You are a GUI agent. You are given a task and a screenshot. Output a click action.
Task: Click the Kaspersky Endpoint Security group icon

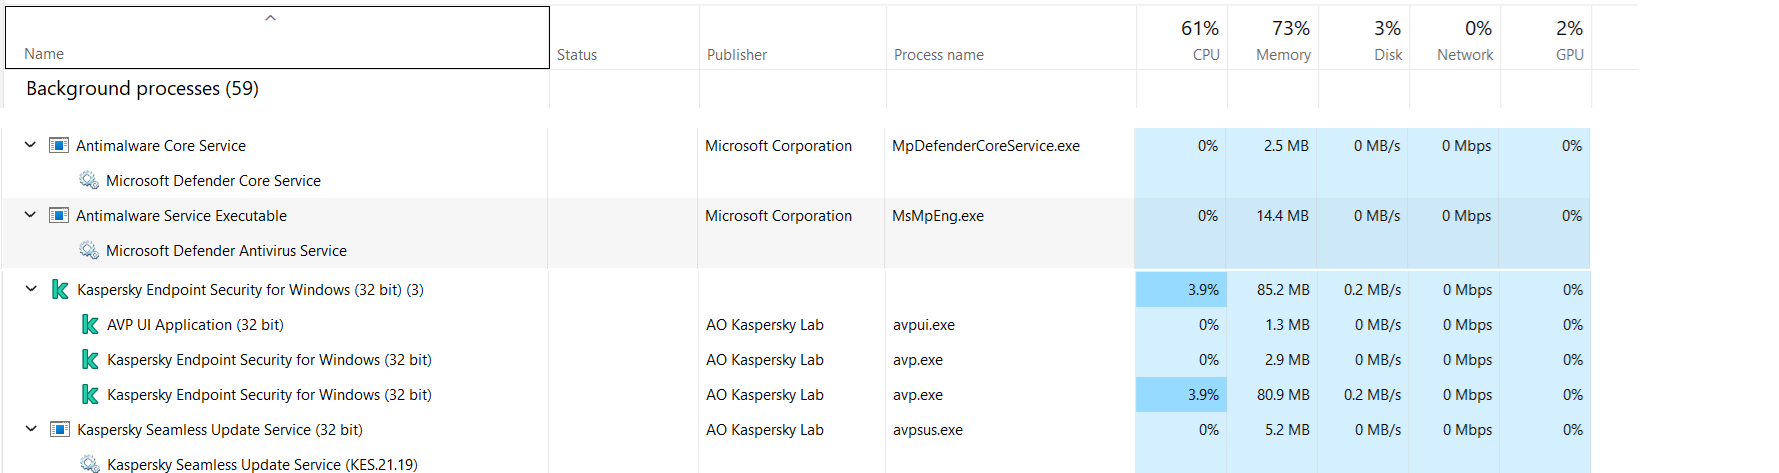pyautogui.click(x=60, y=290)
